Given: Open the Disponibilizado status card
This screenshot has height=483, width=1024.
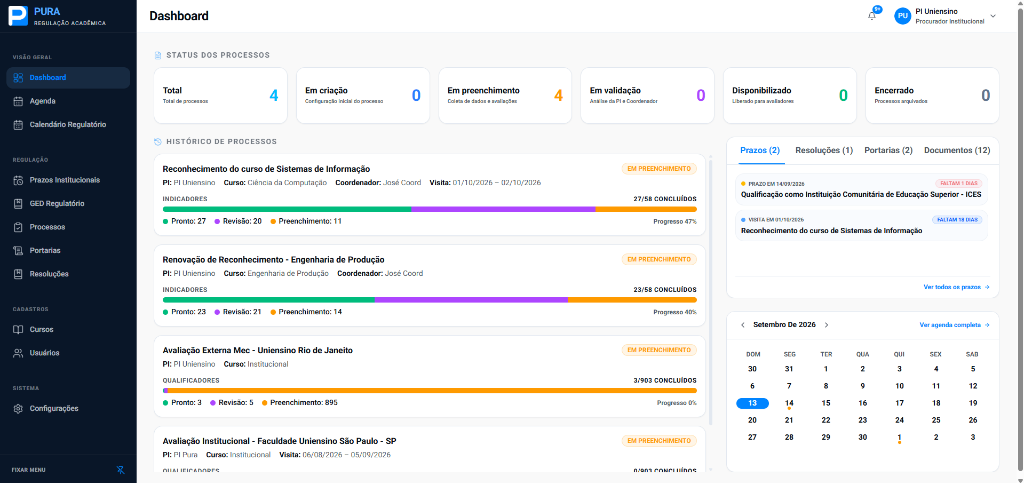Looking at the screenshot, I should pos(790,95).
